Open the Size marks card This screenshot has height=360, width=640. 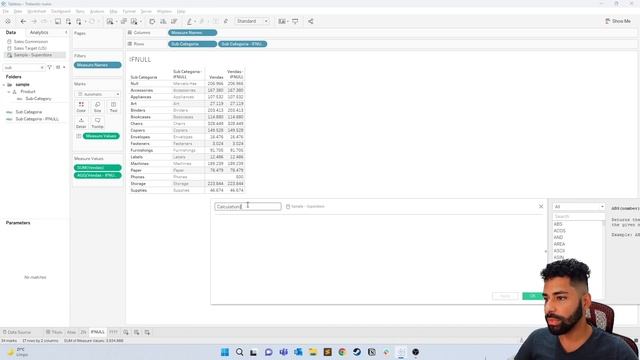pos(97,107)
